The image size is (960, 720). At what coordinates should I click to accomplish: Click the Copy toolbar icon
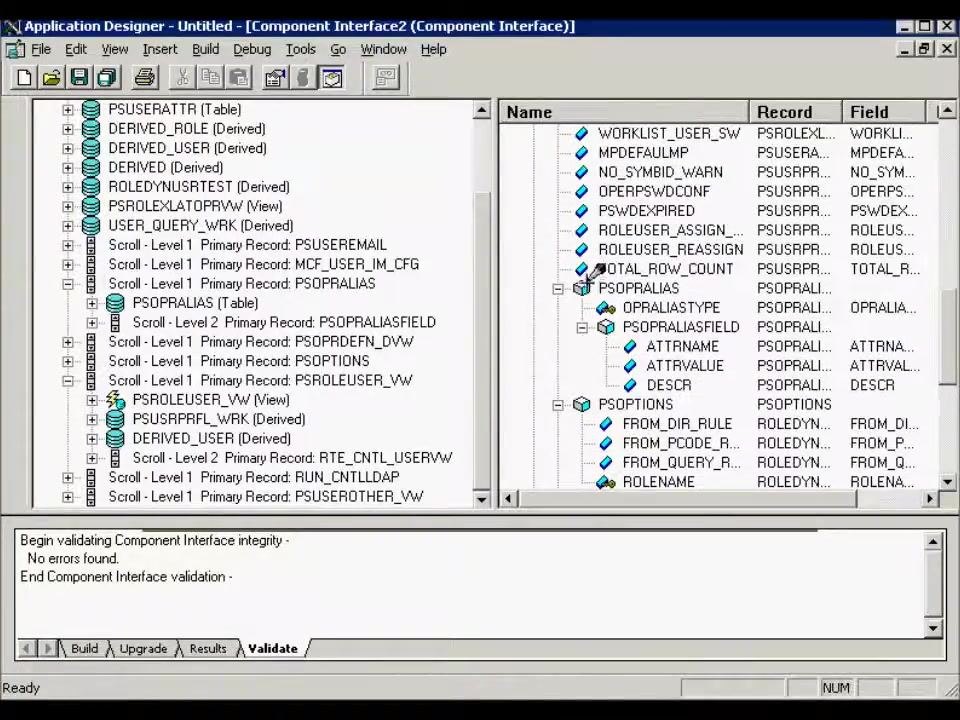(x=211, y=78)
